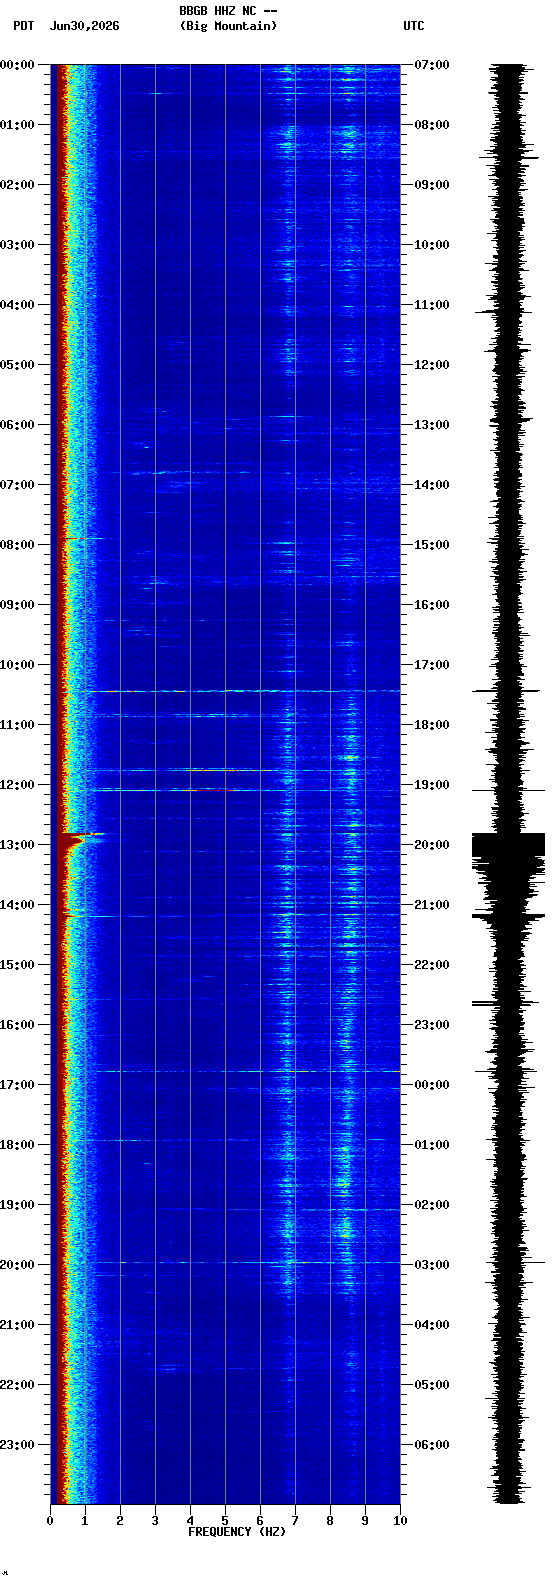Click PDT time label '04:00'
Viewport: 552px width, 1584px height.
(x=17, y=305)
